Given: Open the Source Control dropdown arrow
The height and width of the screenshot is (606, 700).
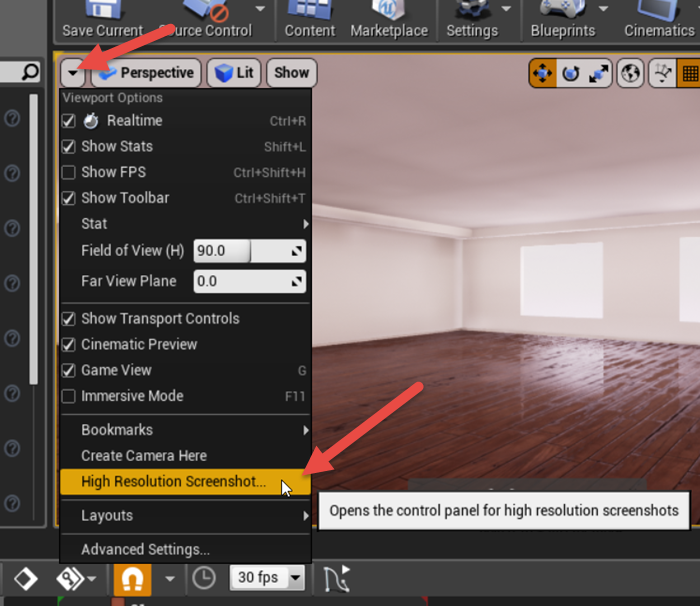Looking at the screenshot, I should point(260,9).
